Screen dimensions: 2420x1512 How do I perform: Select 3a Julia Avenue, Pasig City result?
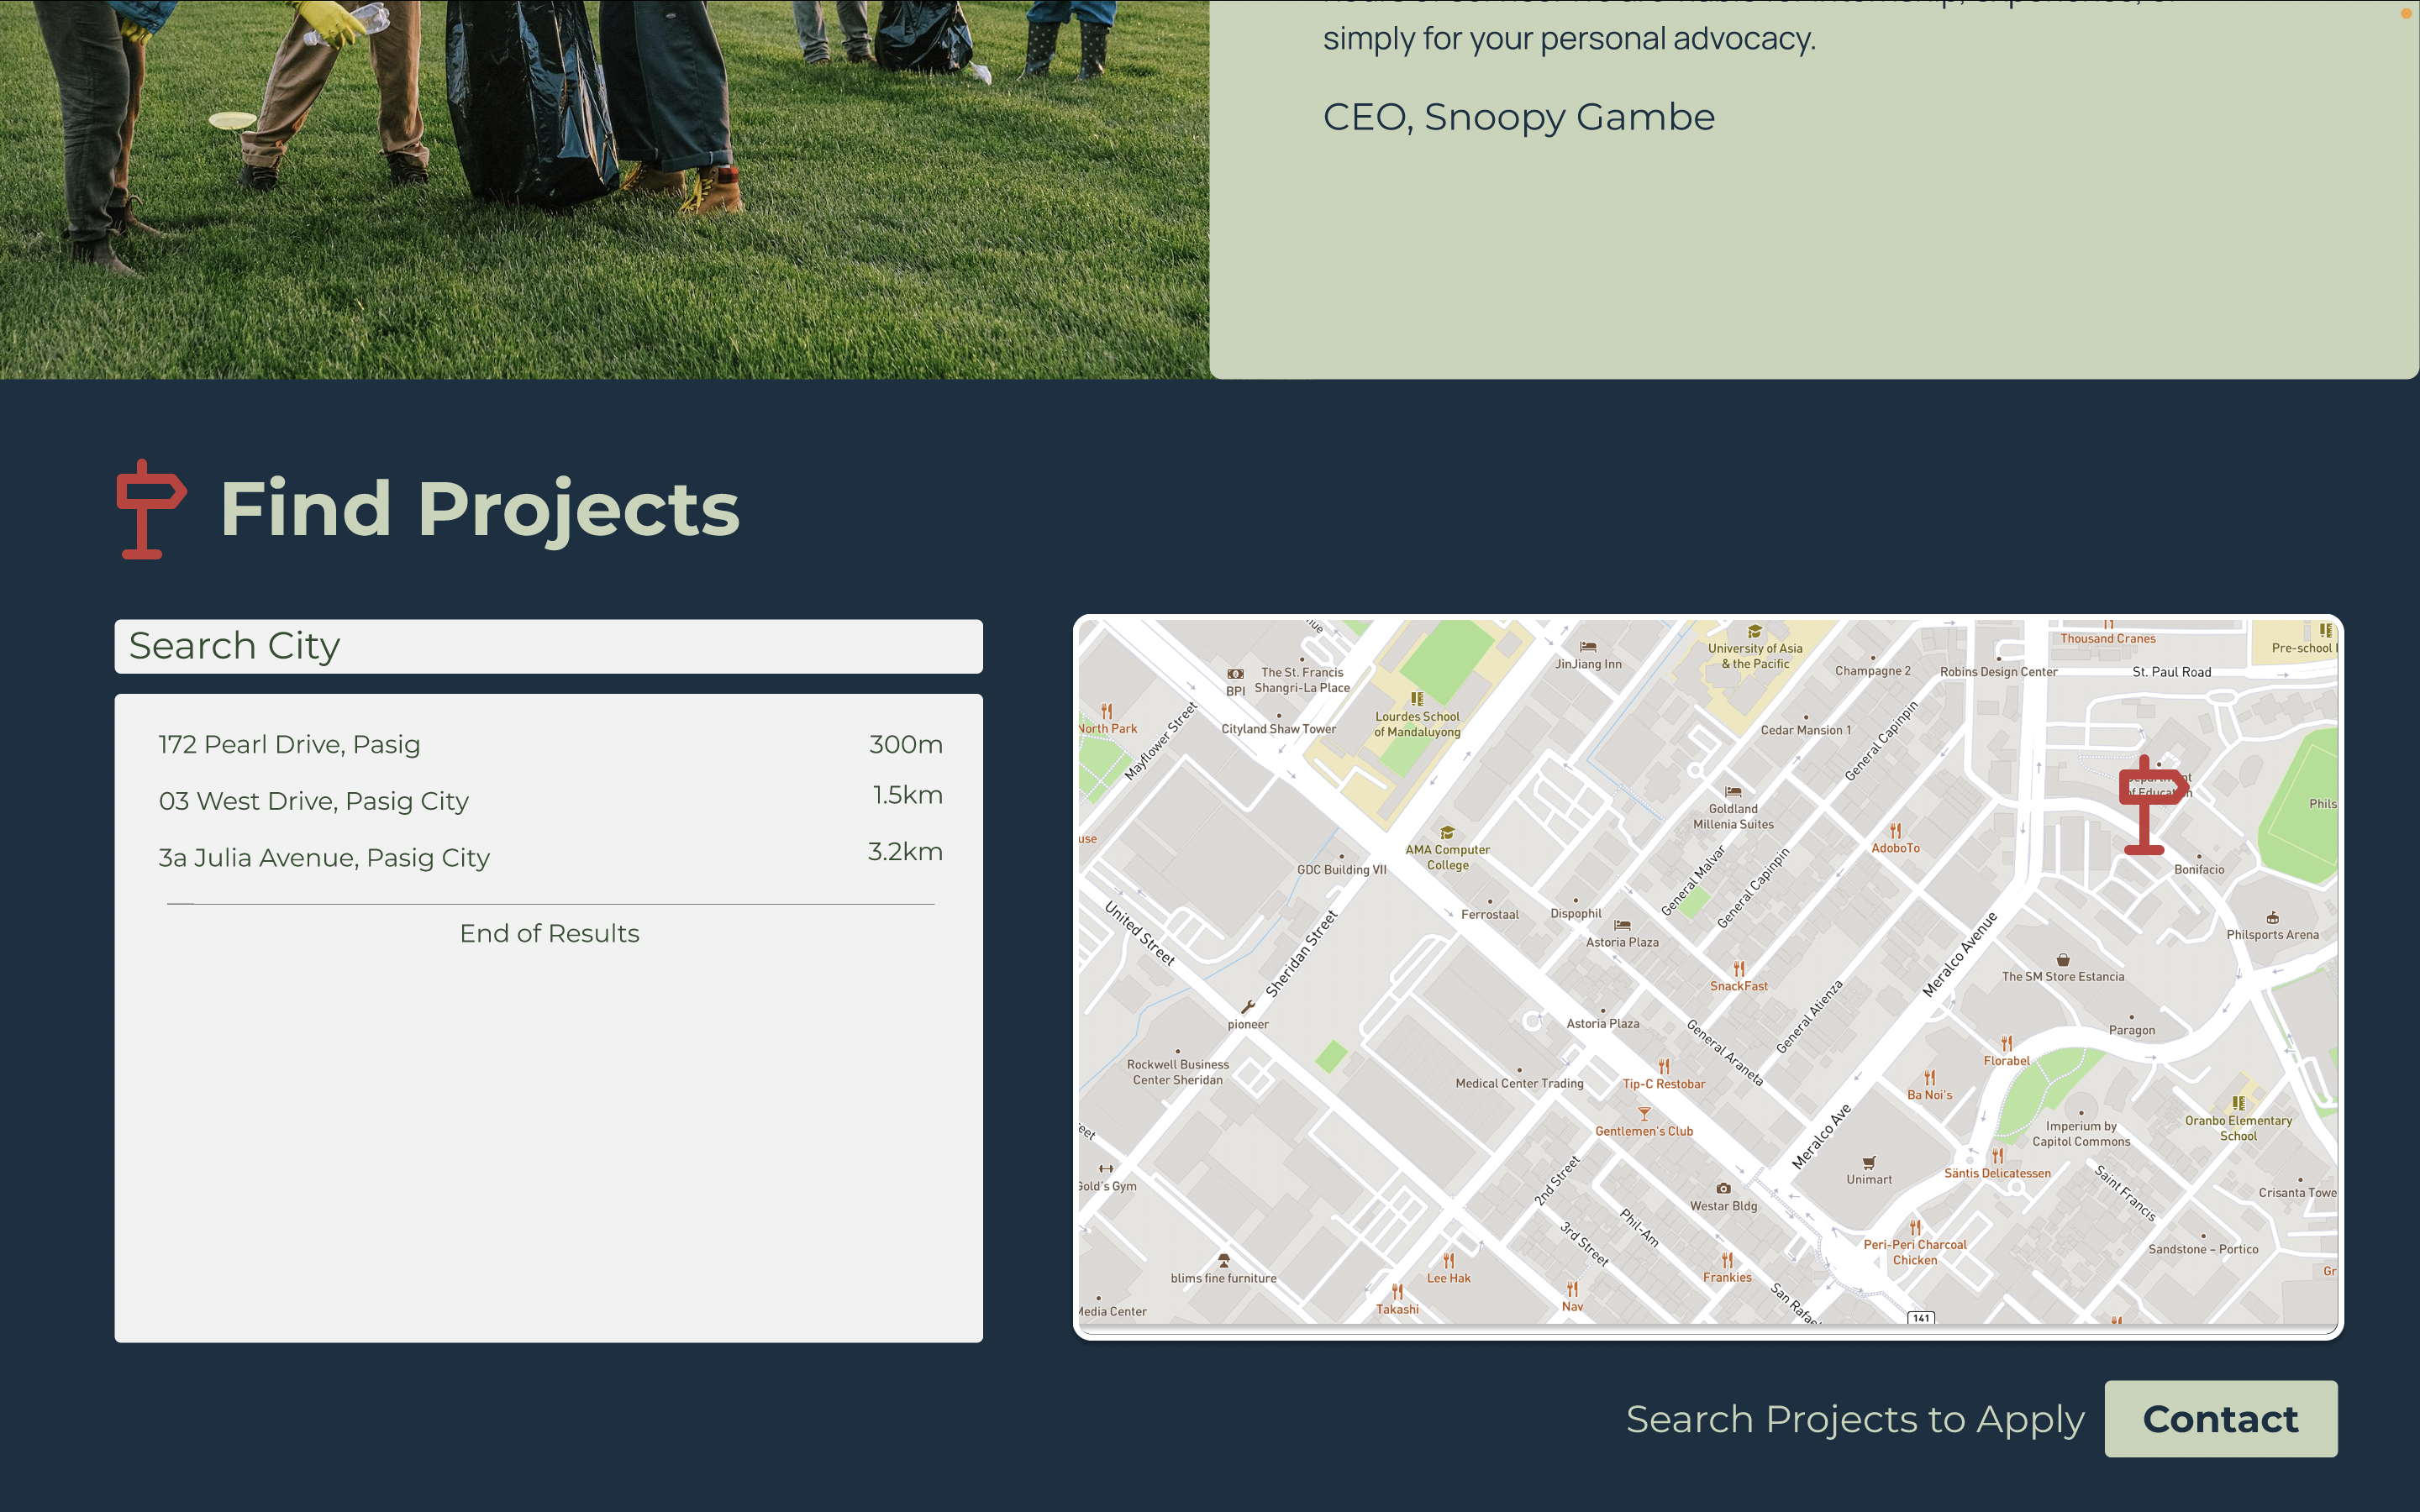324,858
